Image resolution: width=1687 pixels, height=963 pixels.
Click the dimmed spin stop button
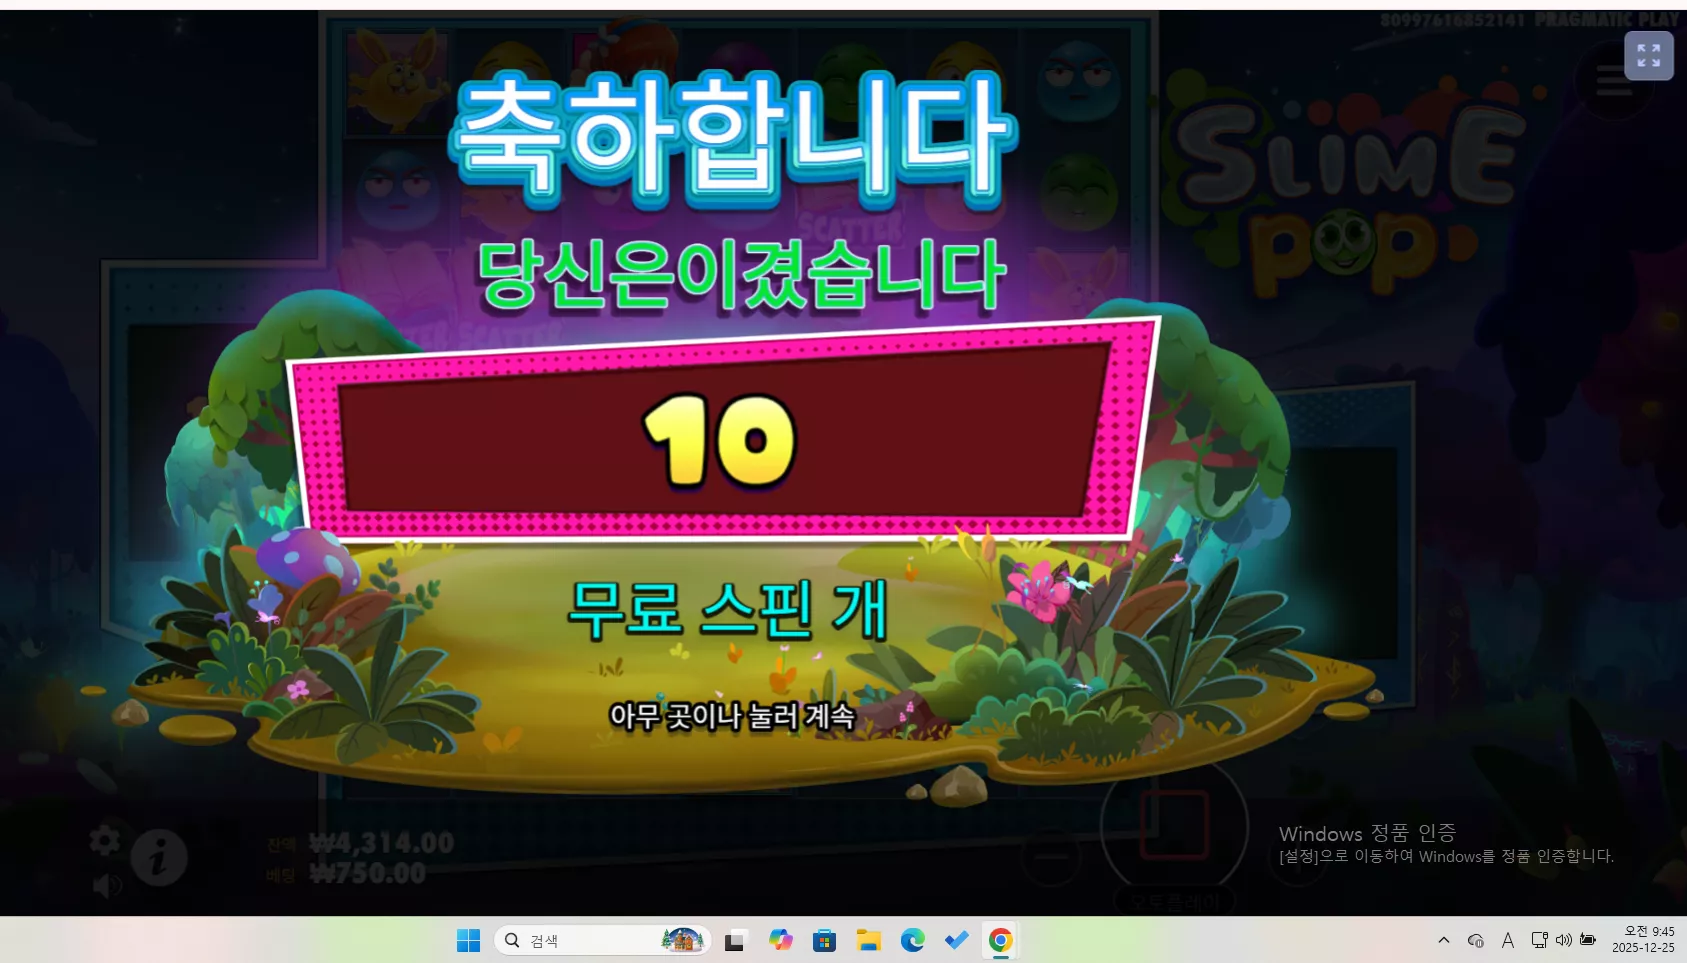coord(1175,826)
